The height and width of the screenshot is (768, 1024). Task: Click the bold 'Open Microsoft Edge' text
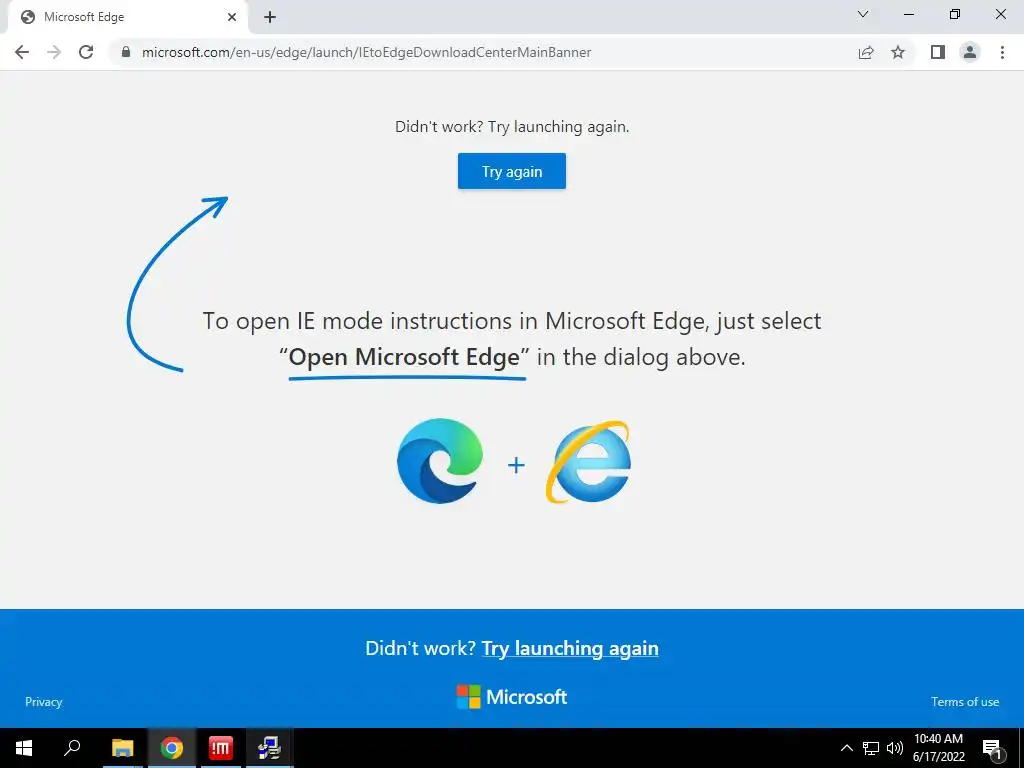coord(404,357)
